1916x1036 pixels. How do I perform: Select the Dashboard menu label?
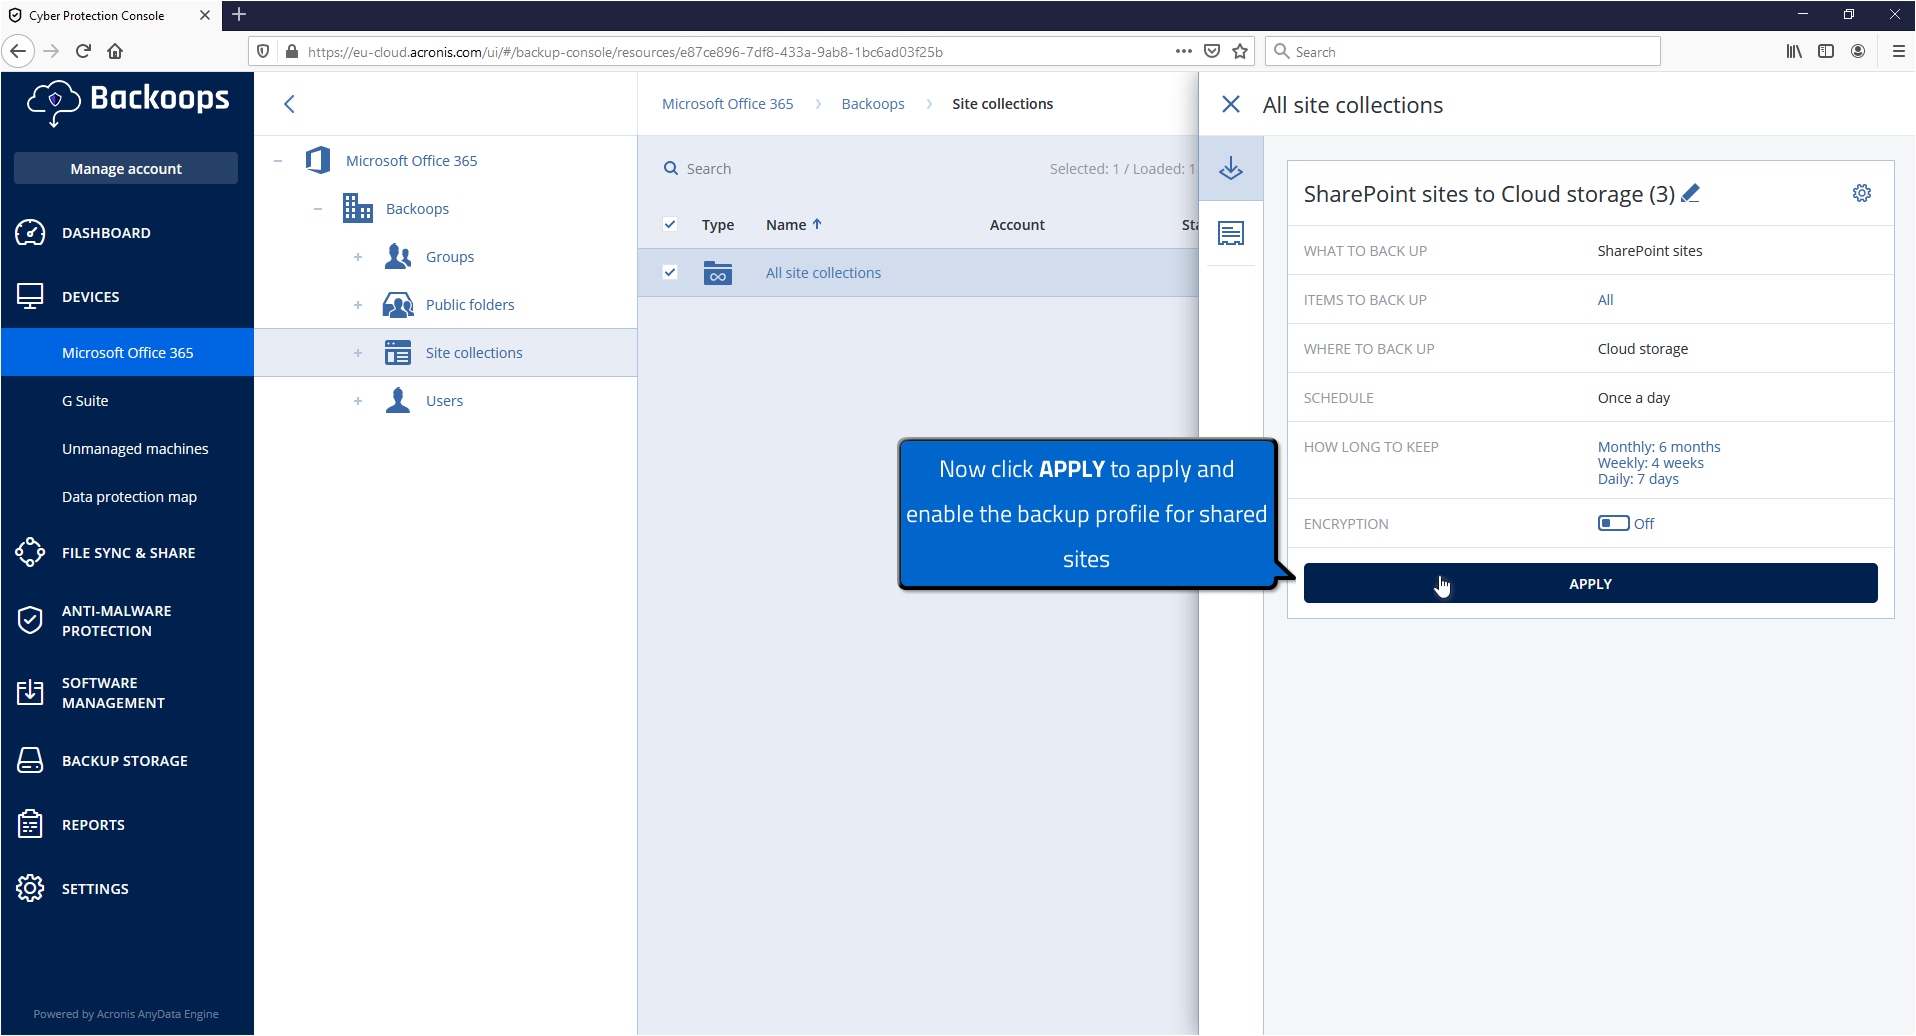(x=106, y=233)
